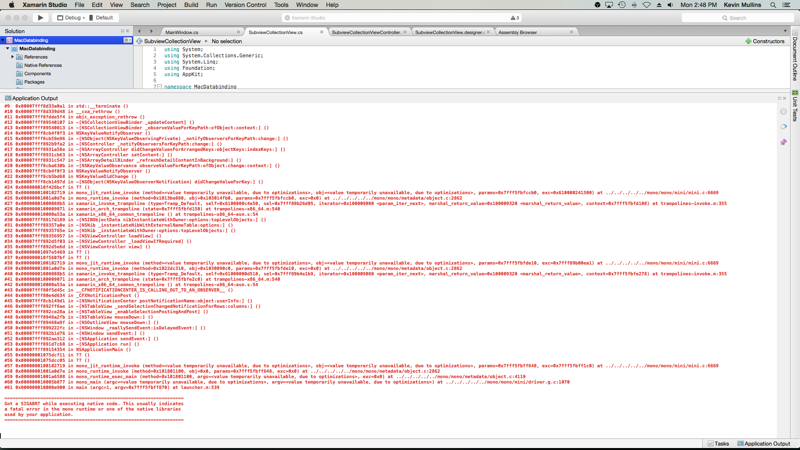Start debugging with the Run play button
Screen dimensions: 800x450
click(x=40, y=18)
